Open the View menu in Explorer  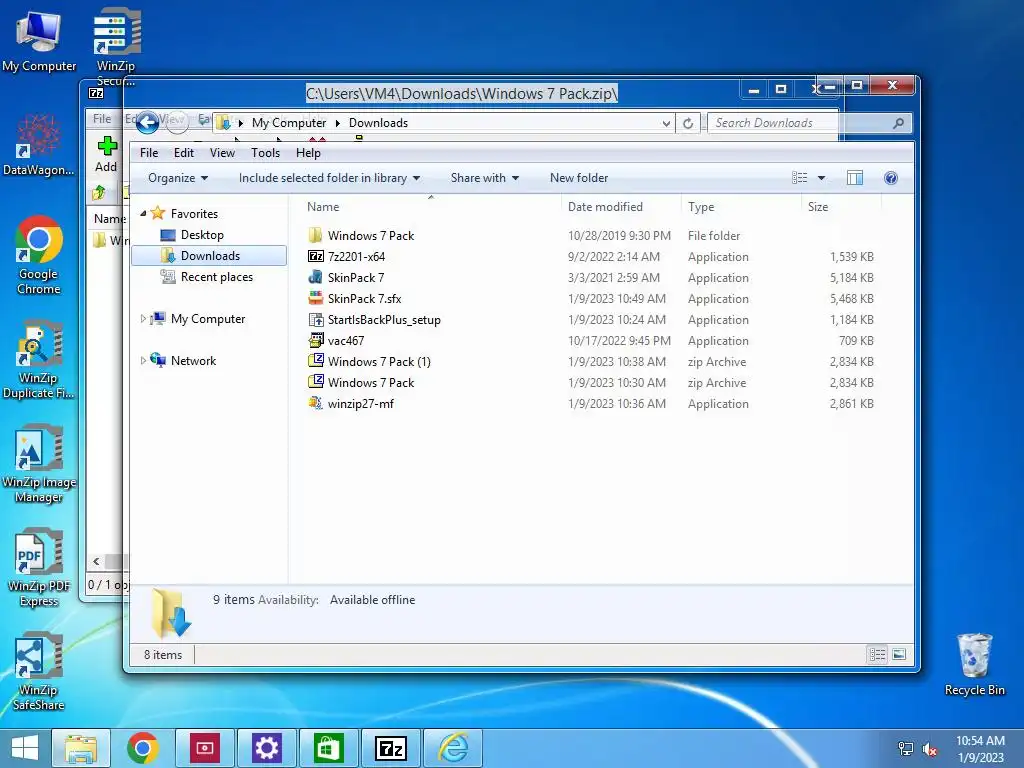(x=222, y=153)
